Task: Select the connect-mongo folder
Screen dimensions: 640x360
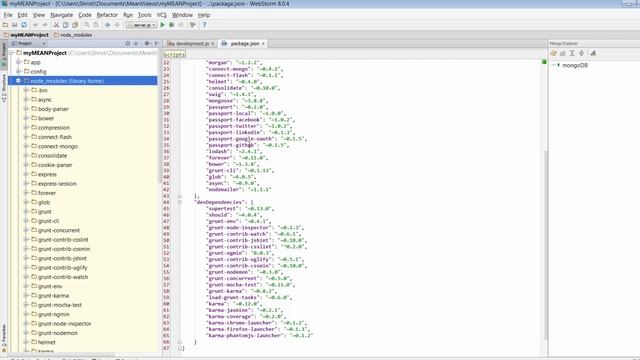Action: [58, 146]
